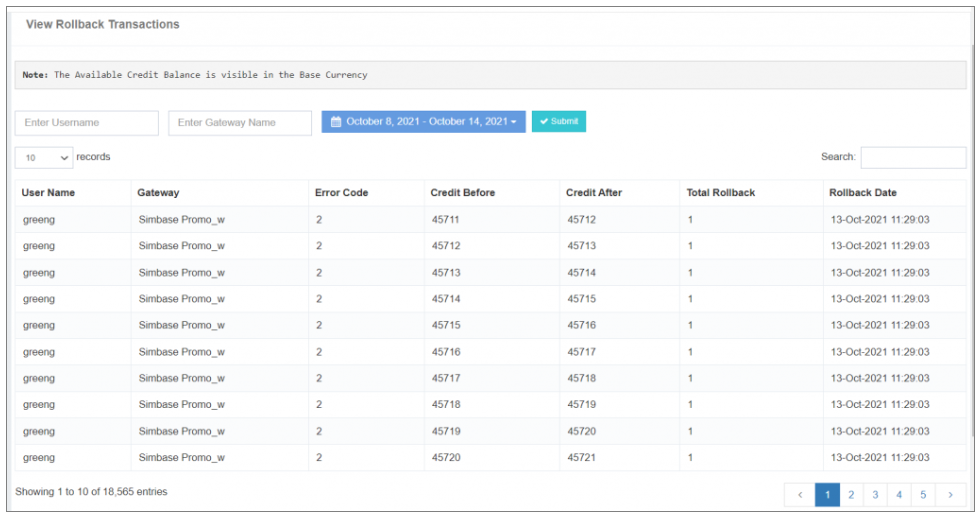This screenshot has width=980, height=518.
Task: Sort by Error Code header
Action: click(342, 193)
